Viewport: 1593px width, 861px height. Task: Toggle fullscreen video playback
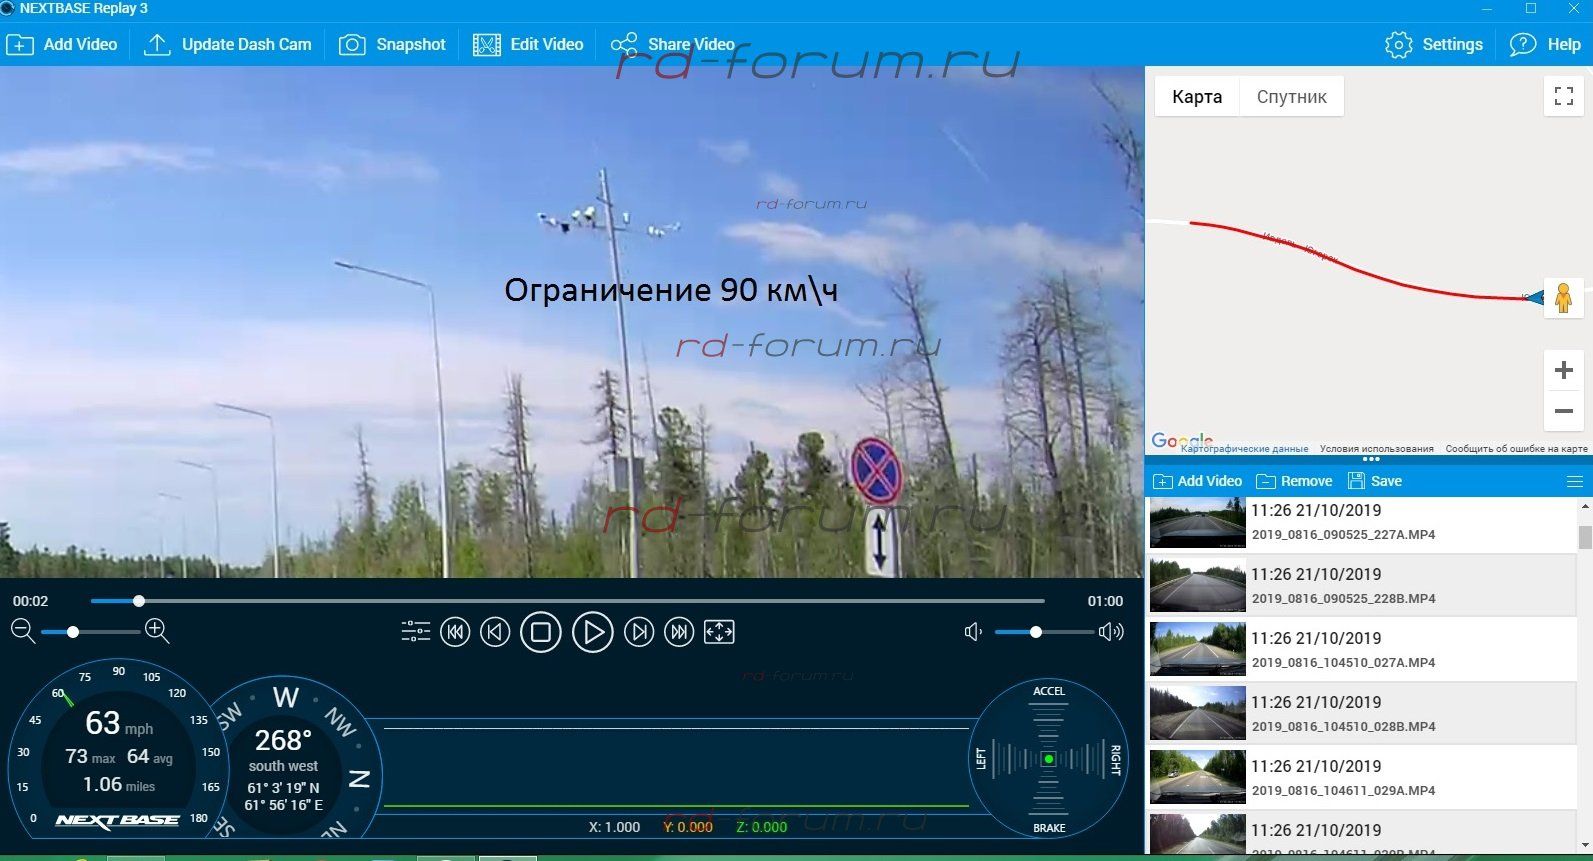click(x=720, y=632)
